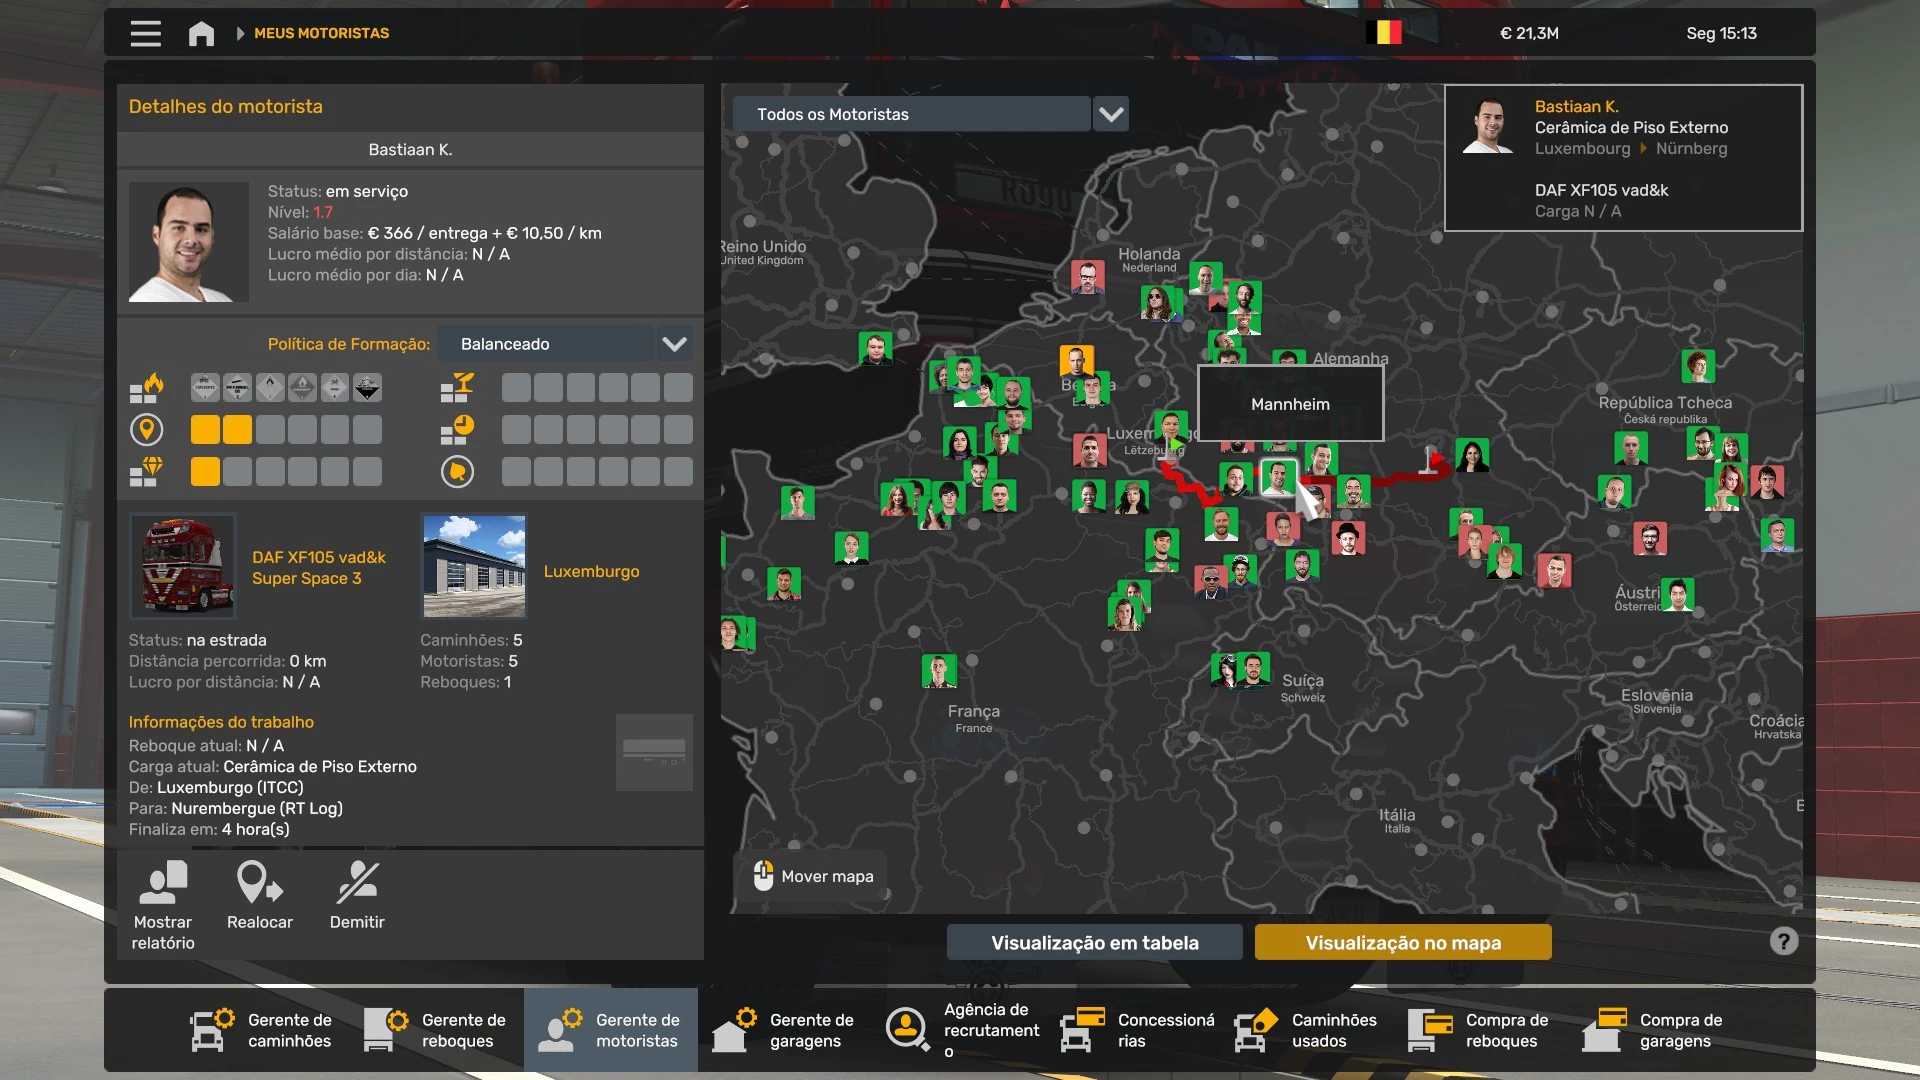The height and width of the screenshot is (1080, 1920).
Task: Expand the Política de Formação arrow
Action: [x=674, y=344]
